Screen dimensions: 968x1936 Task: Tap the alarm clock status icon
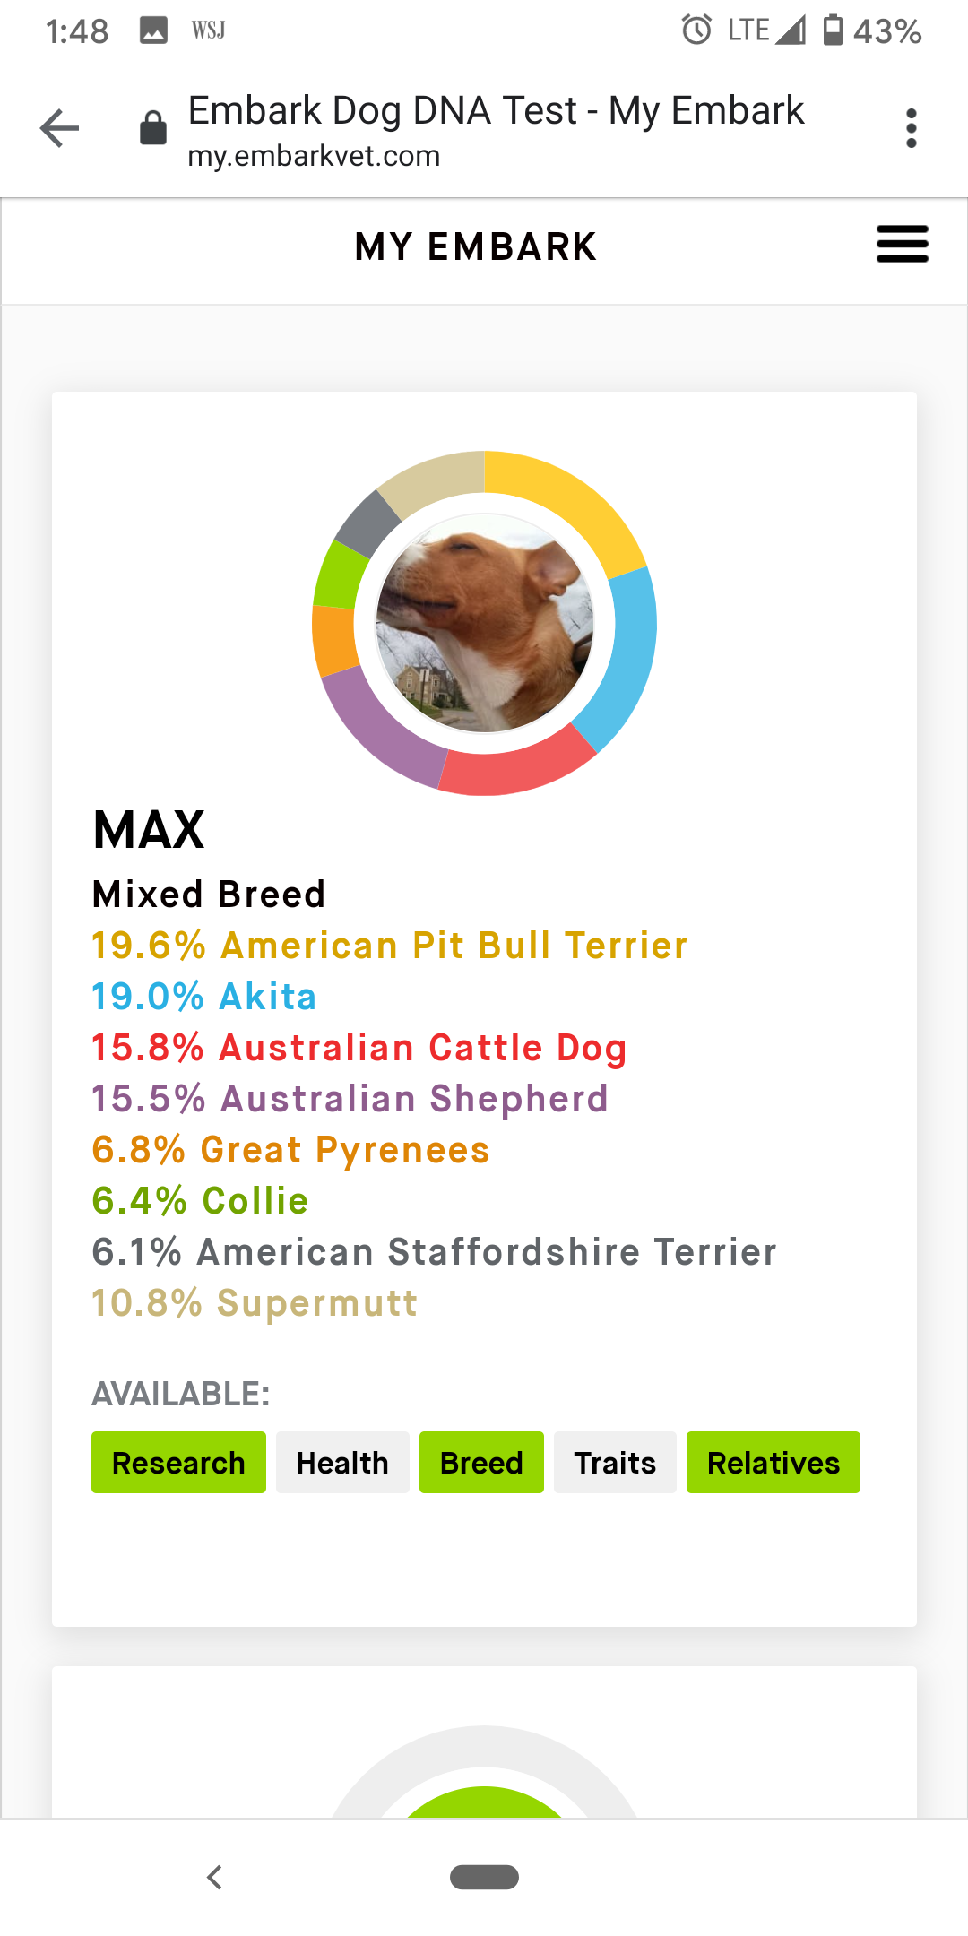pyautogui.click(x=696, y=30)
